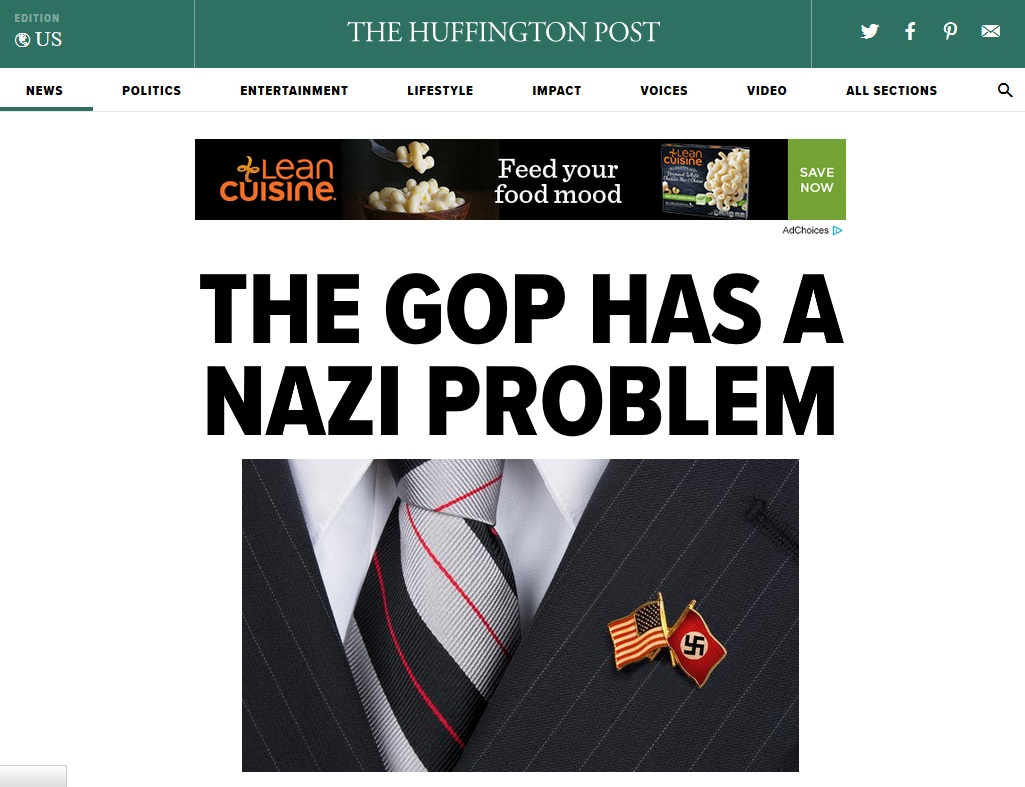Click the Pinterest icon in header
Screen dimensions: 1025x787
tap(950, 31)
